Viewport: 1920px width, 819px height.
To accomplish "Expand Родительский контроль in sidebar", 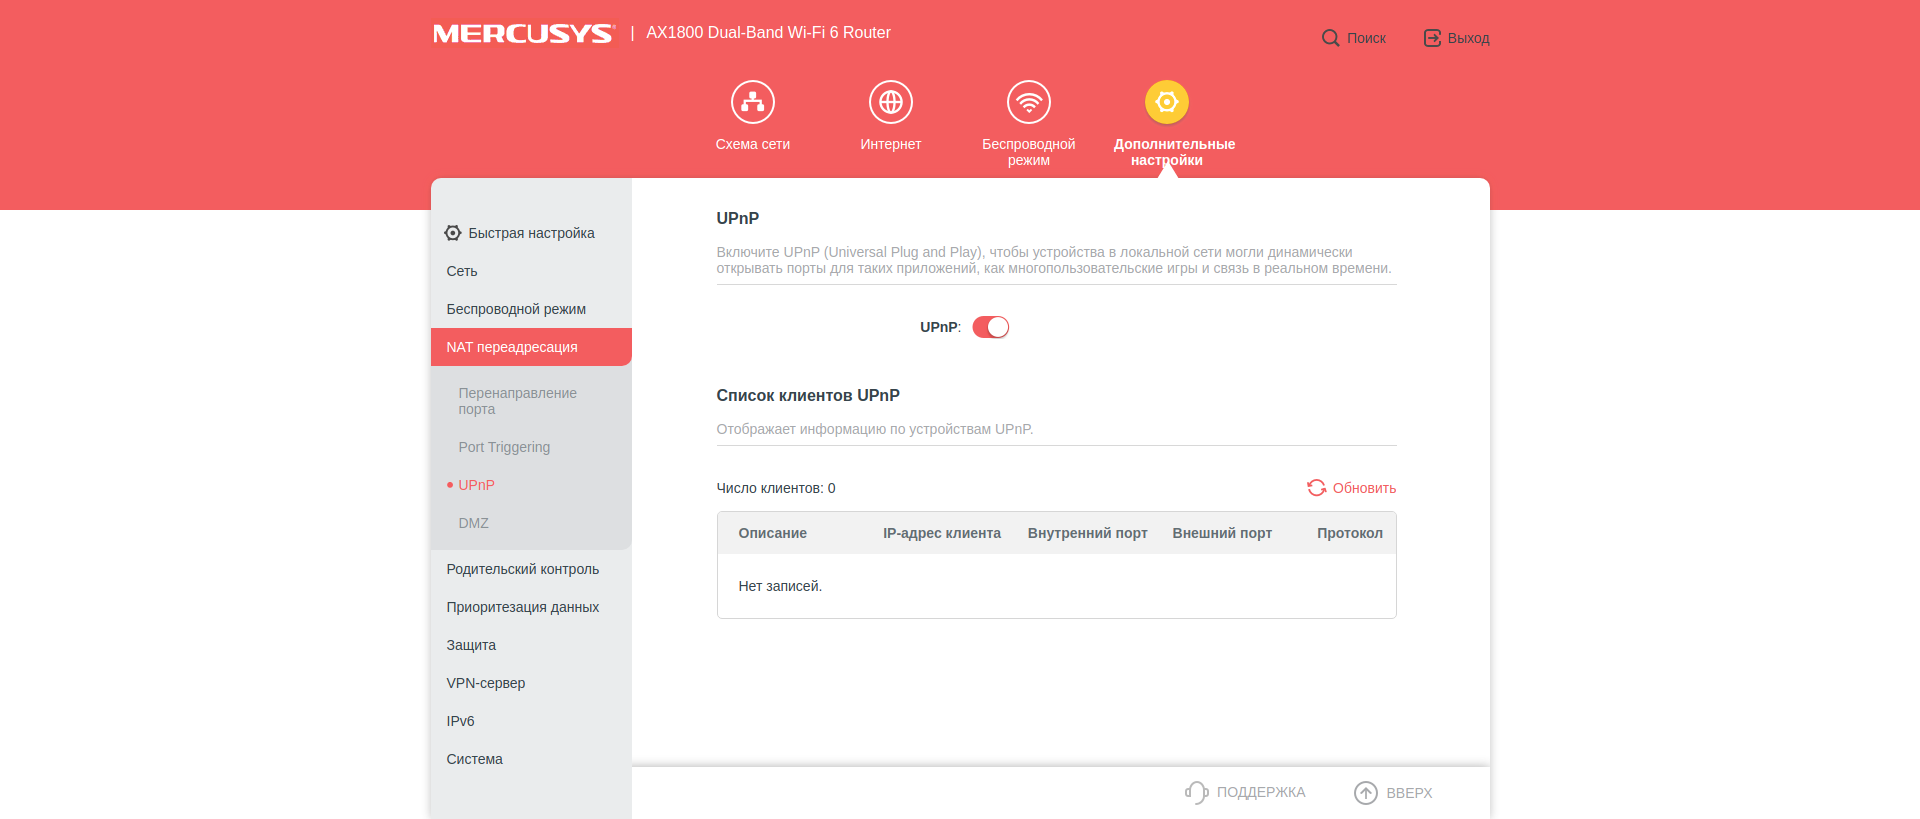I will point(522,569).
